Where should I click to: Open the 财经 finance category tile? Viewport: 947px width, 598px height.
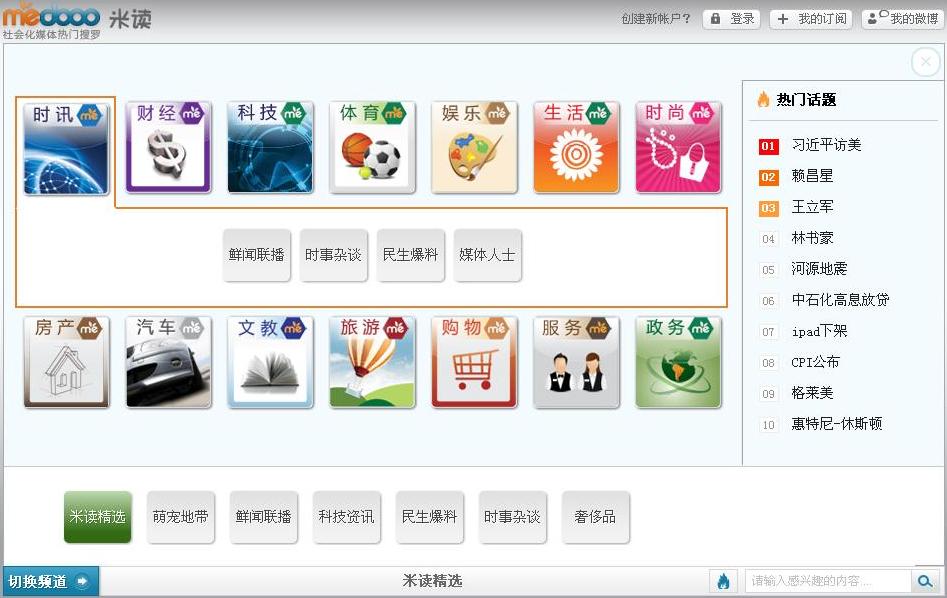click(x=168, y=147)
